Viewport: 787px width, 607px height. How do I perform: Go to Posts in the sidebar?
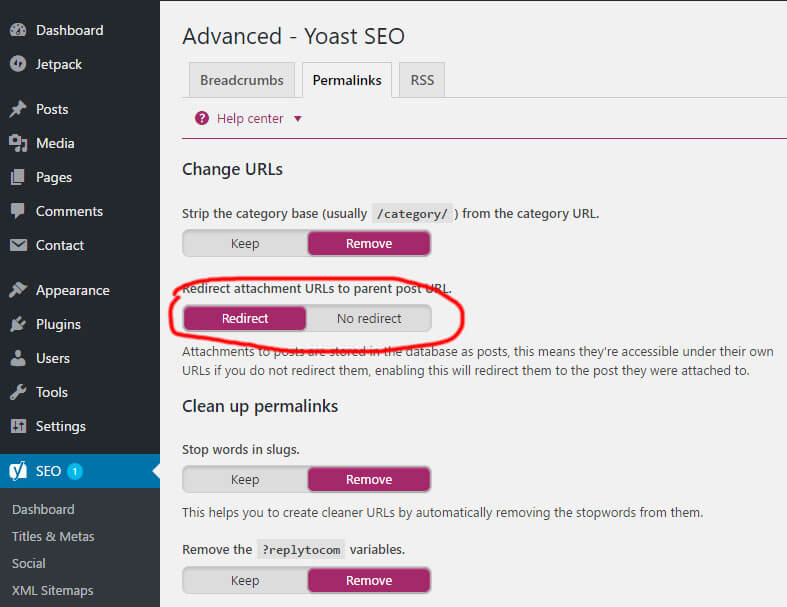pyautogui.click(x=52, y=109)
